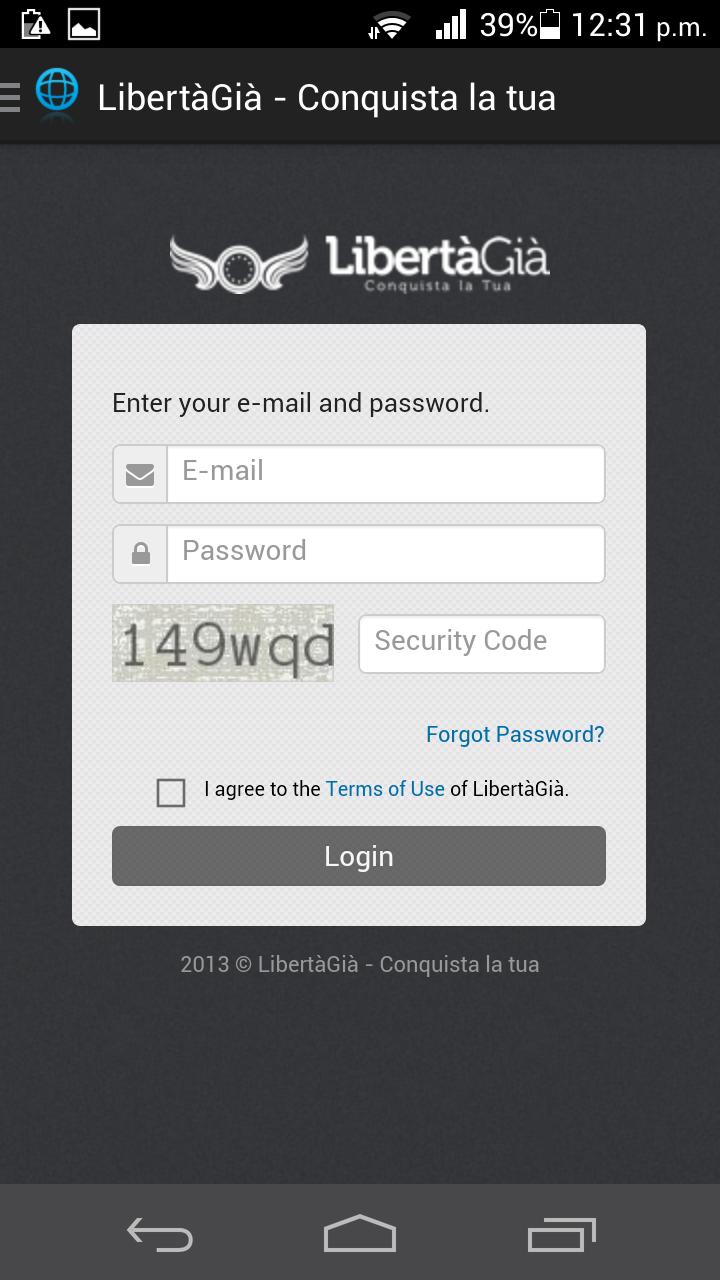Tap the LibertàGià title in the header bar
Screen dimensions: 720x1280
tap(326, 98)
